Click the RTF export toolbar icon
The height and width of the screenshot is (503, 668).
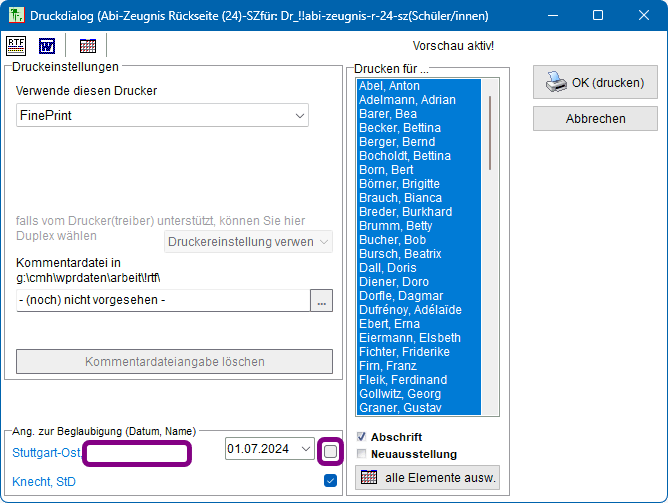17,45
